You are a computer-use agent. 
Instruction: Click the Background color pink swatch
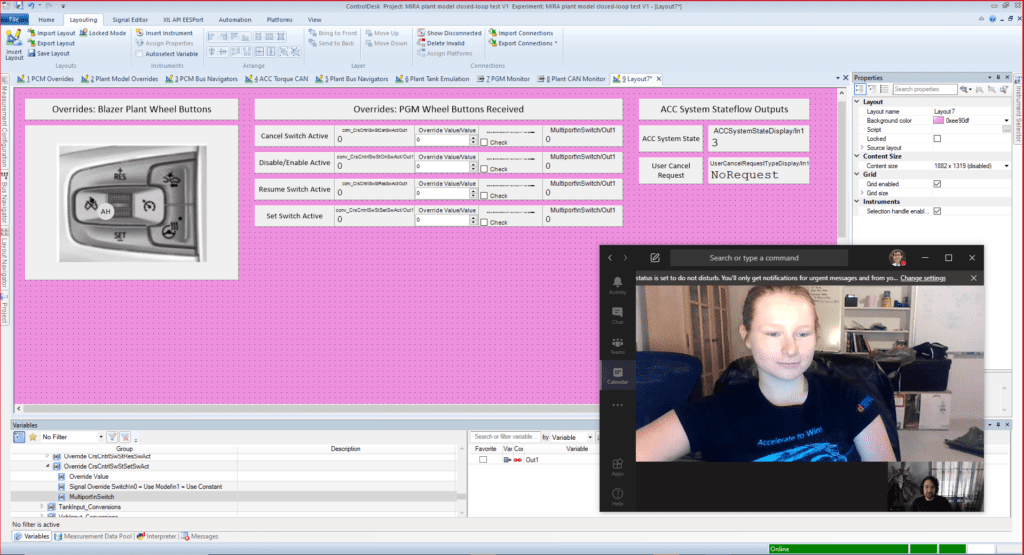937,120
